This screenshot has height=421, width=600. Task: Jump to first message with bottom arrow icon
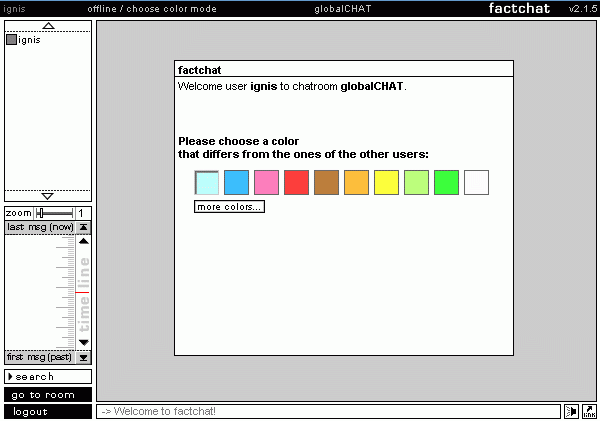(x=84, y=357)
